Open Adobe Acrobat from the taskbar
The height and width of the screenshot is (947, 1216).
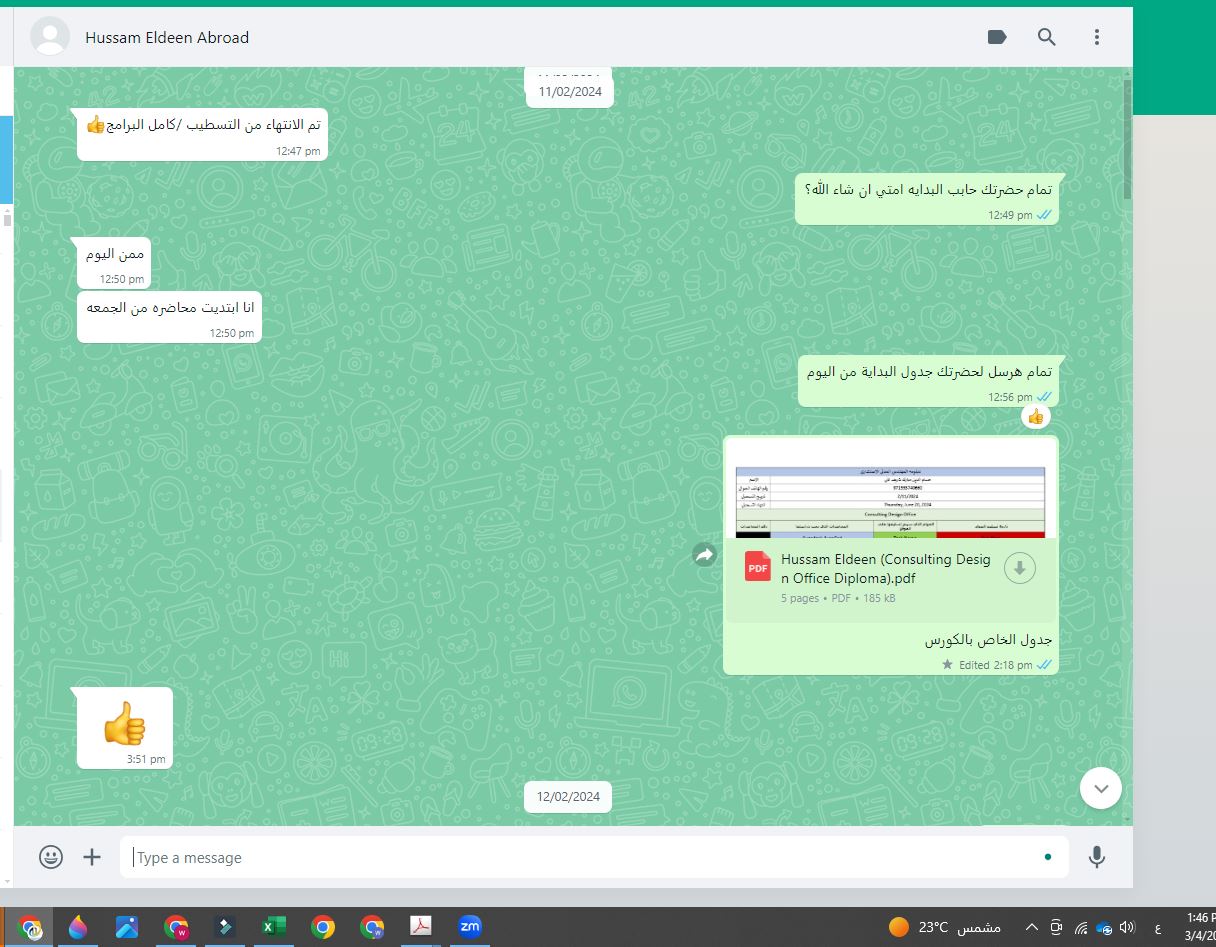(x=421, y=927)
